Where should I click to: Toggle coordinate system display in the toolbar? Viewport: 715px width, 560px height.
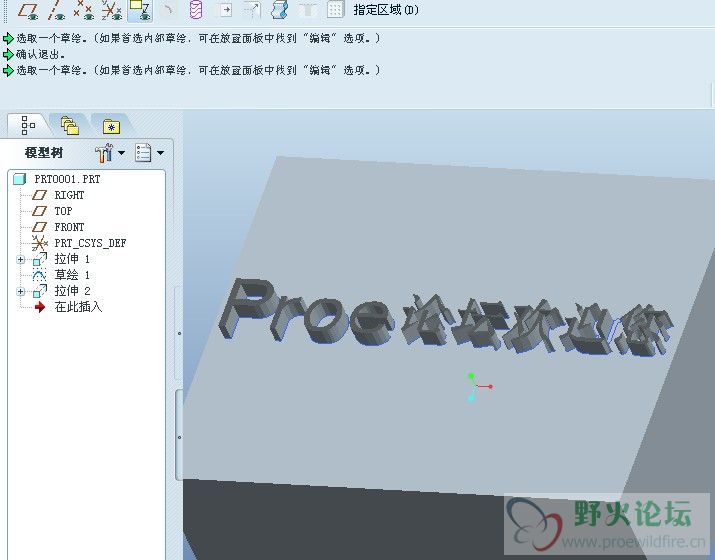112,10
